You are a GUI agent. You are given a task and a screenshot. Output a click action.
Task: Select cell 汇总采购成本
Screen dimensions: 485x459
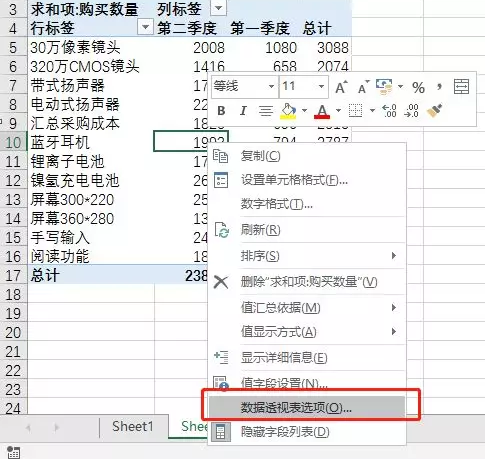click(91, 123)
